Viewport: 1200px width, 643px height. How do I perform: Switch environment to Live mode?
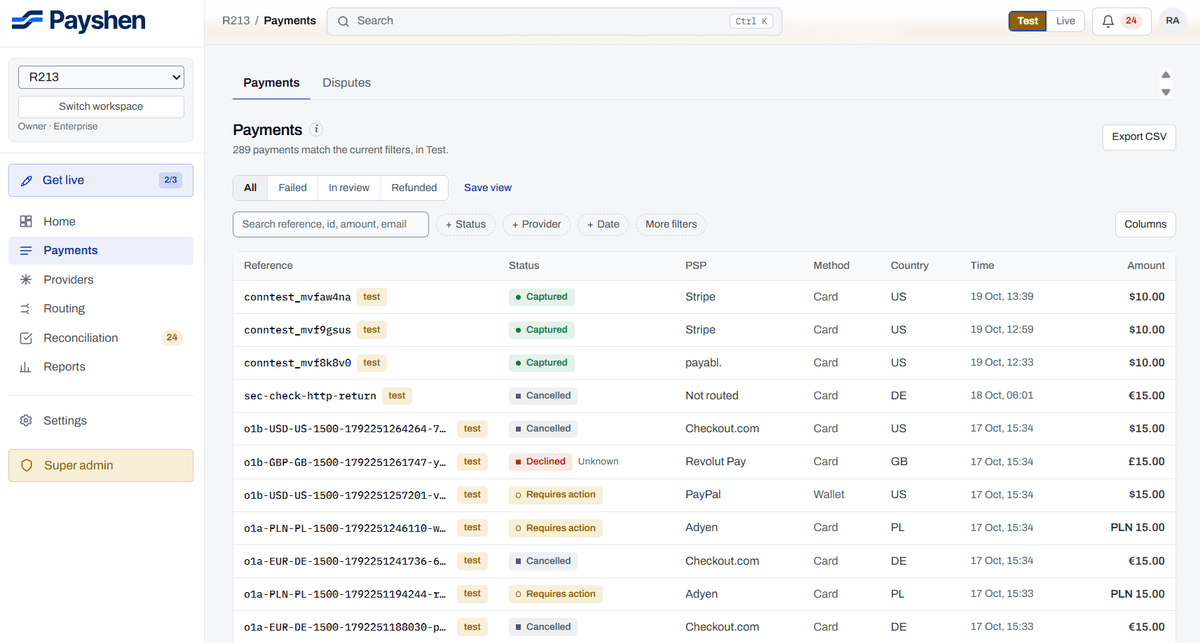coord(1066,21)
